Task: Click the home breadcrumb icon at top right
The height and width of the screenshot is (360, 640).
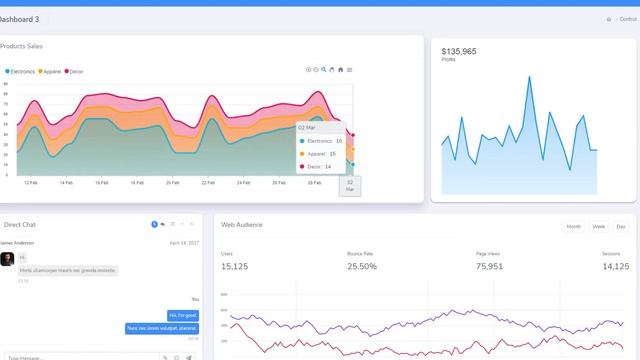Action: 609,19
